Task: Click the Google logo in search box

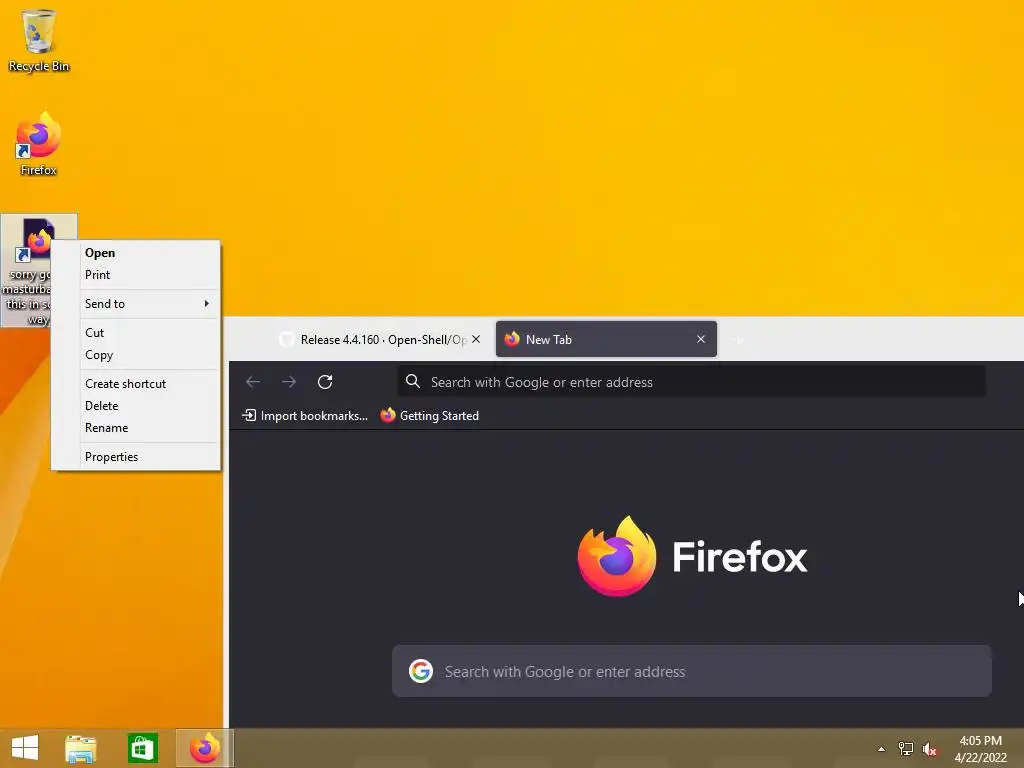Action: click(x=421, y=671)
